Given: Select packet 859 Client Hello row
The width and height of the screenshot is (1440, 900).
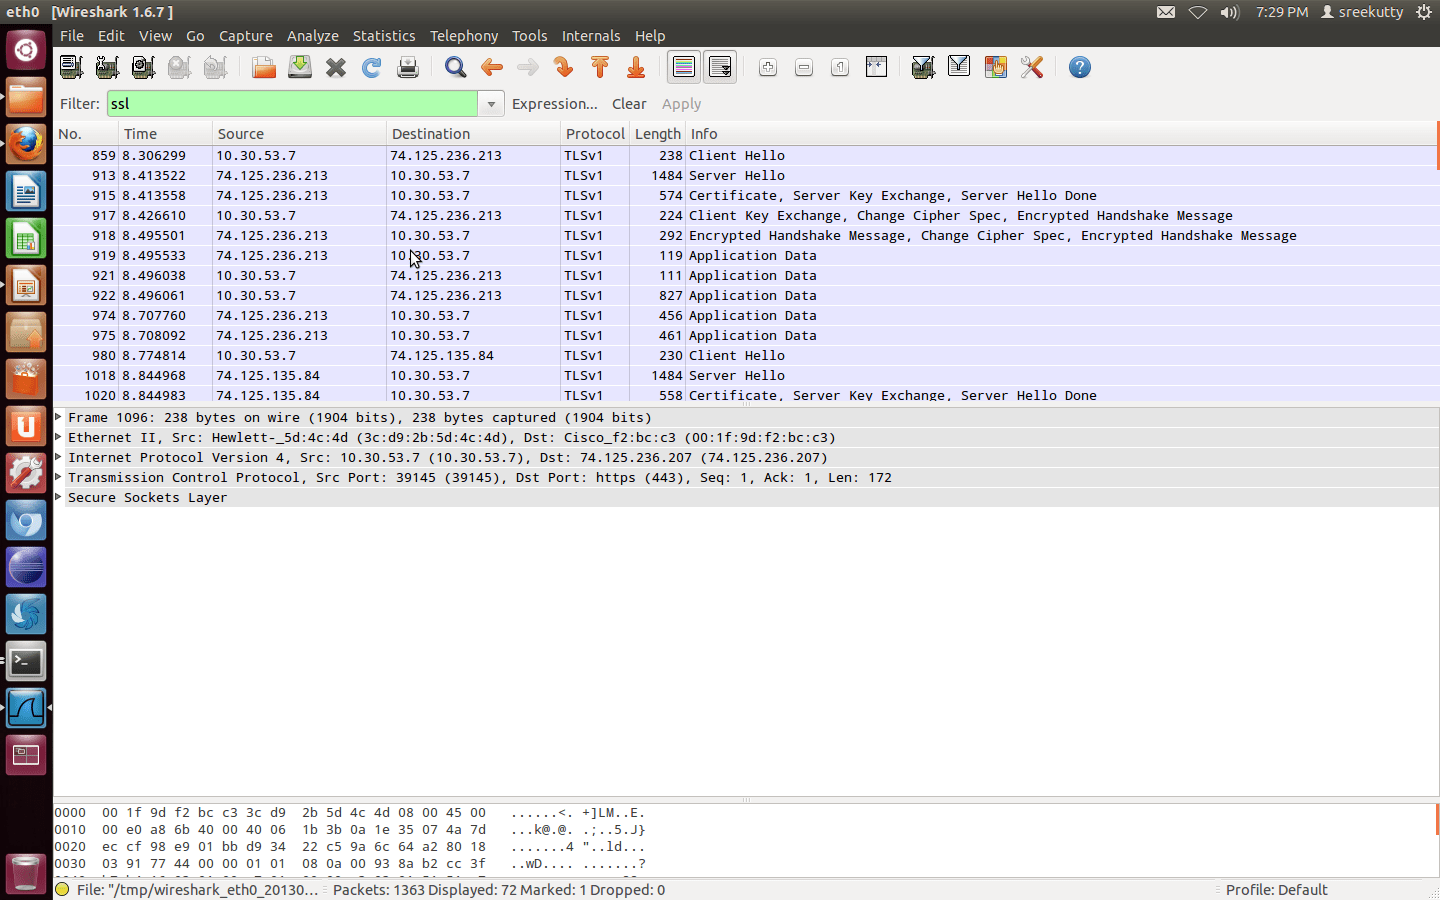Looking at the screenshot, I should click(x=745, y=155).
